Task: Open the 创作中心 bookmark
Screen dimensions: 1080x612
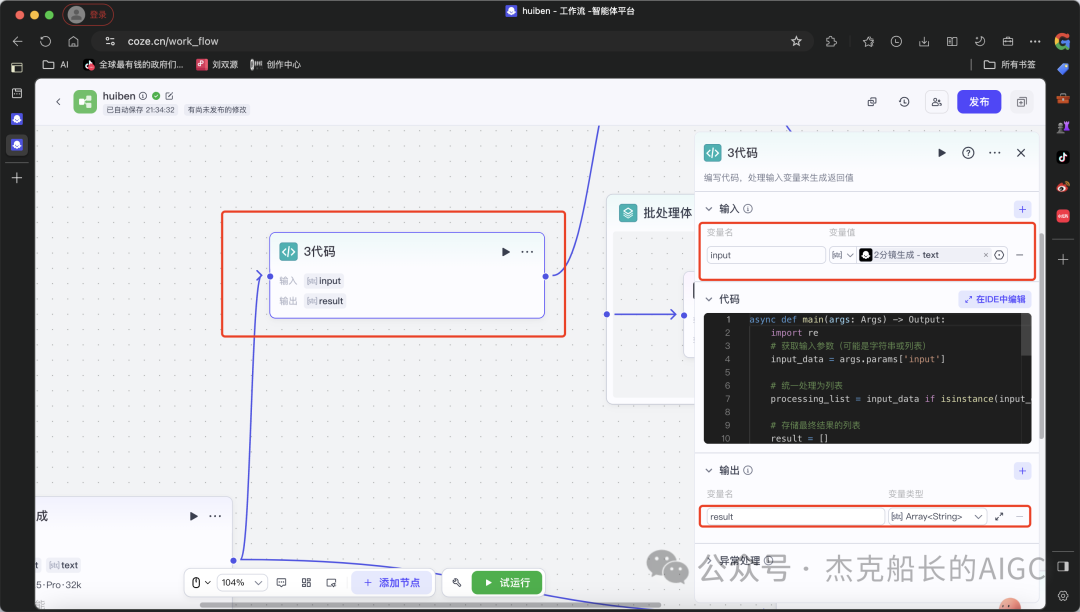Action: 275,65
